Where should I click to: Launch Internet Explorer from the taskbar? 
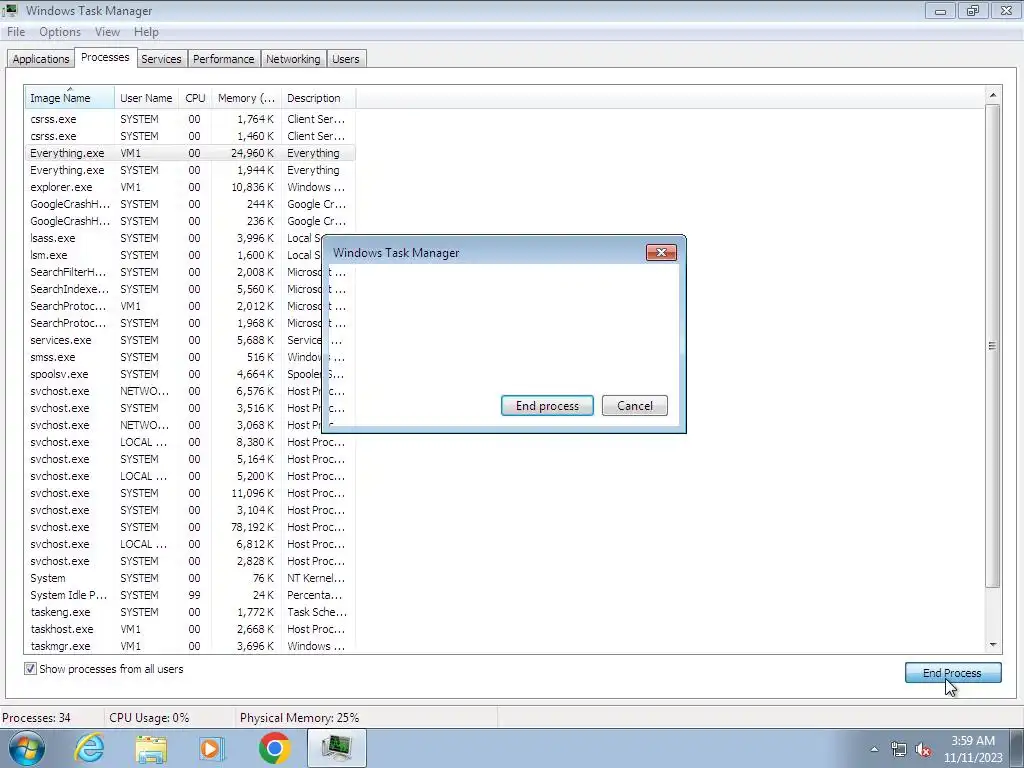tap(89, 748)
